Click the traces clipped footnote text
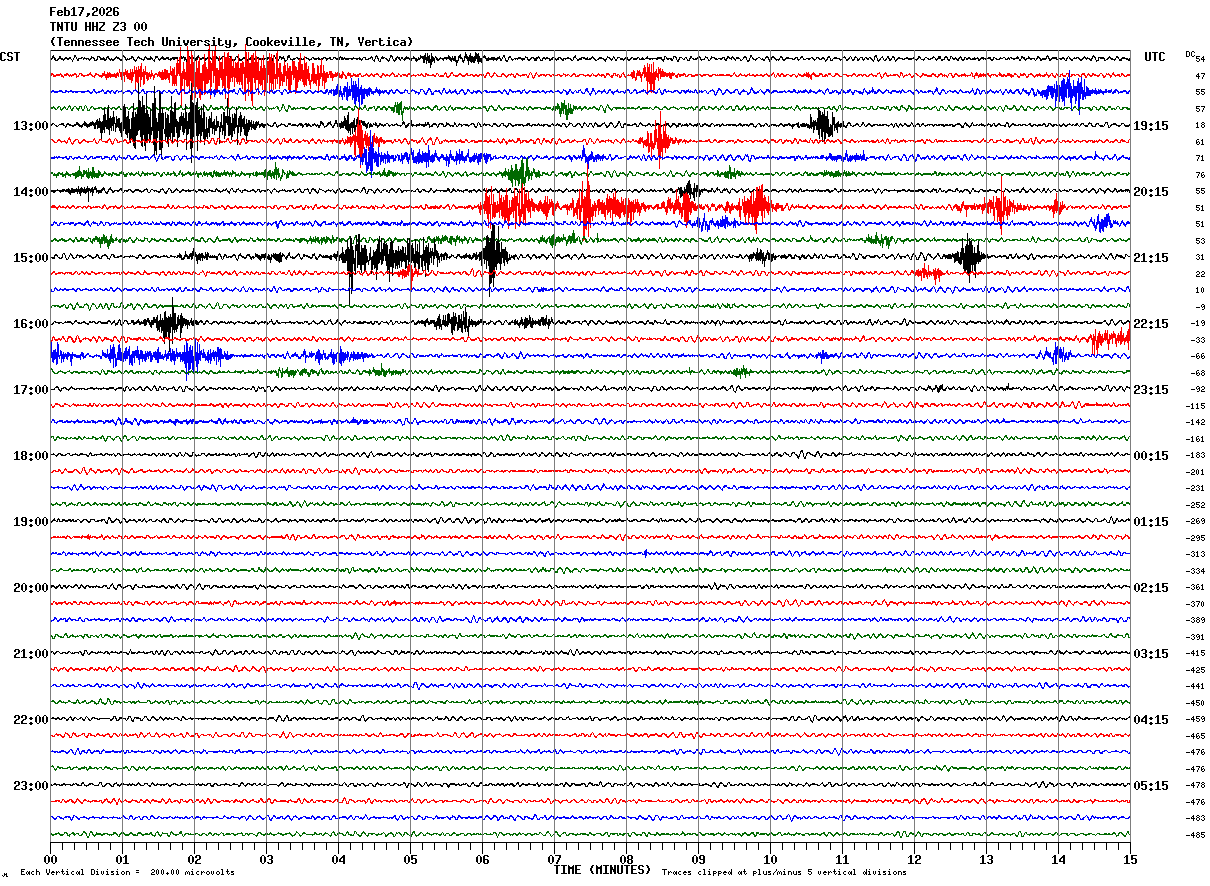This screenshot has width=1210, height=886. point(784,873)
